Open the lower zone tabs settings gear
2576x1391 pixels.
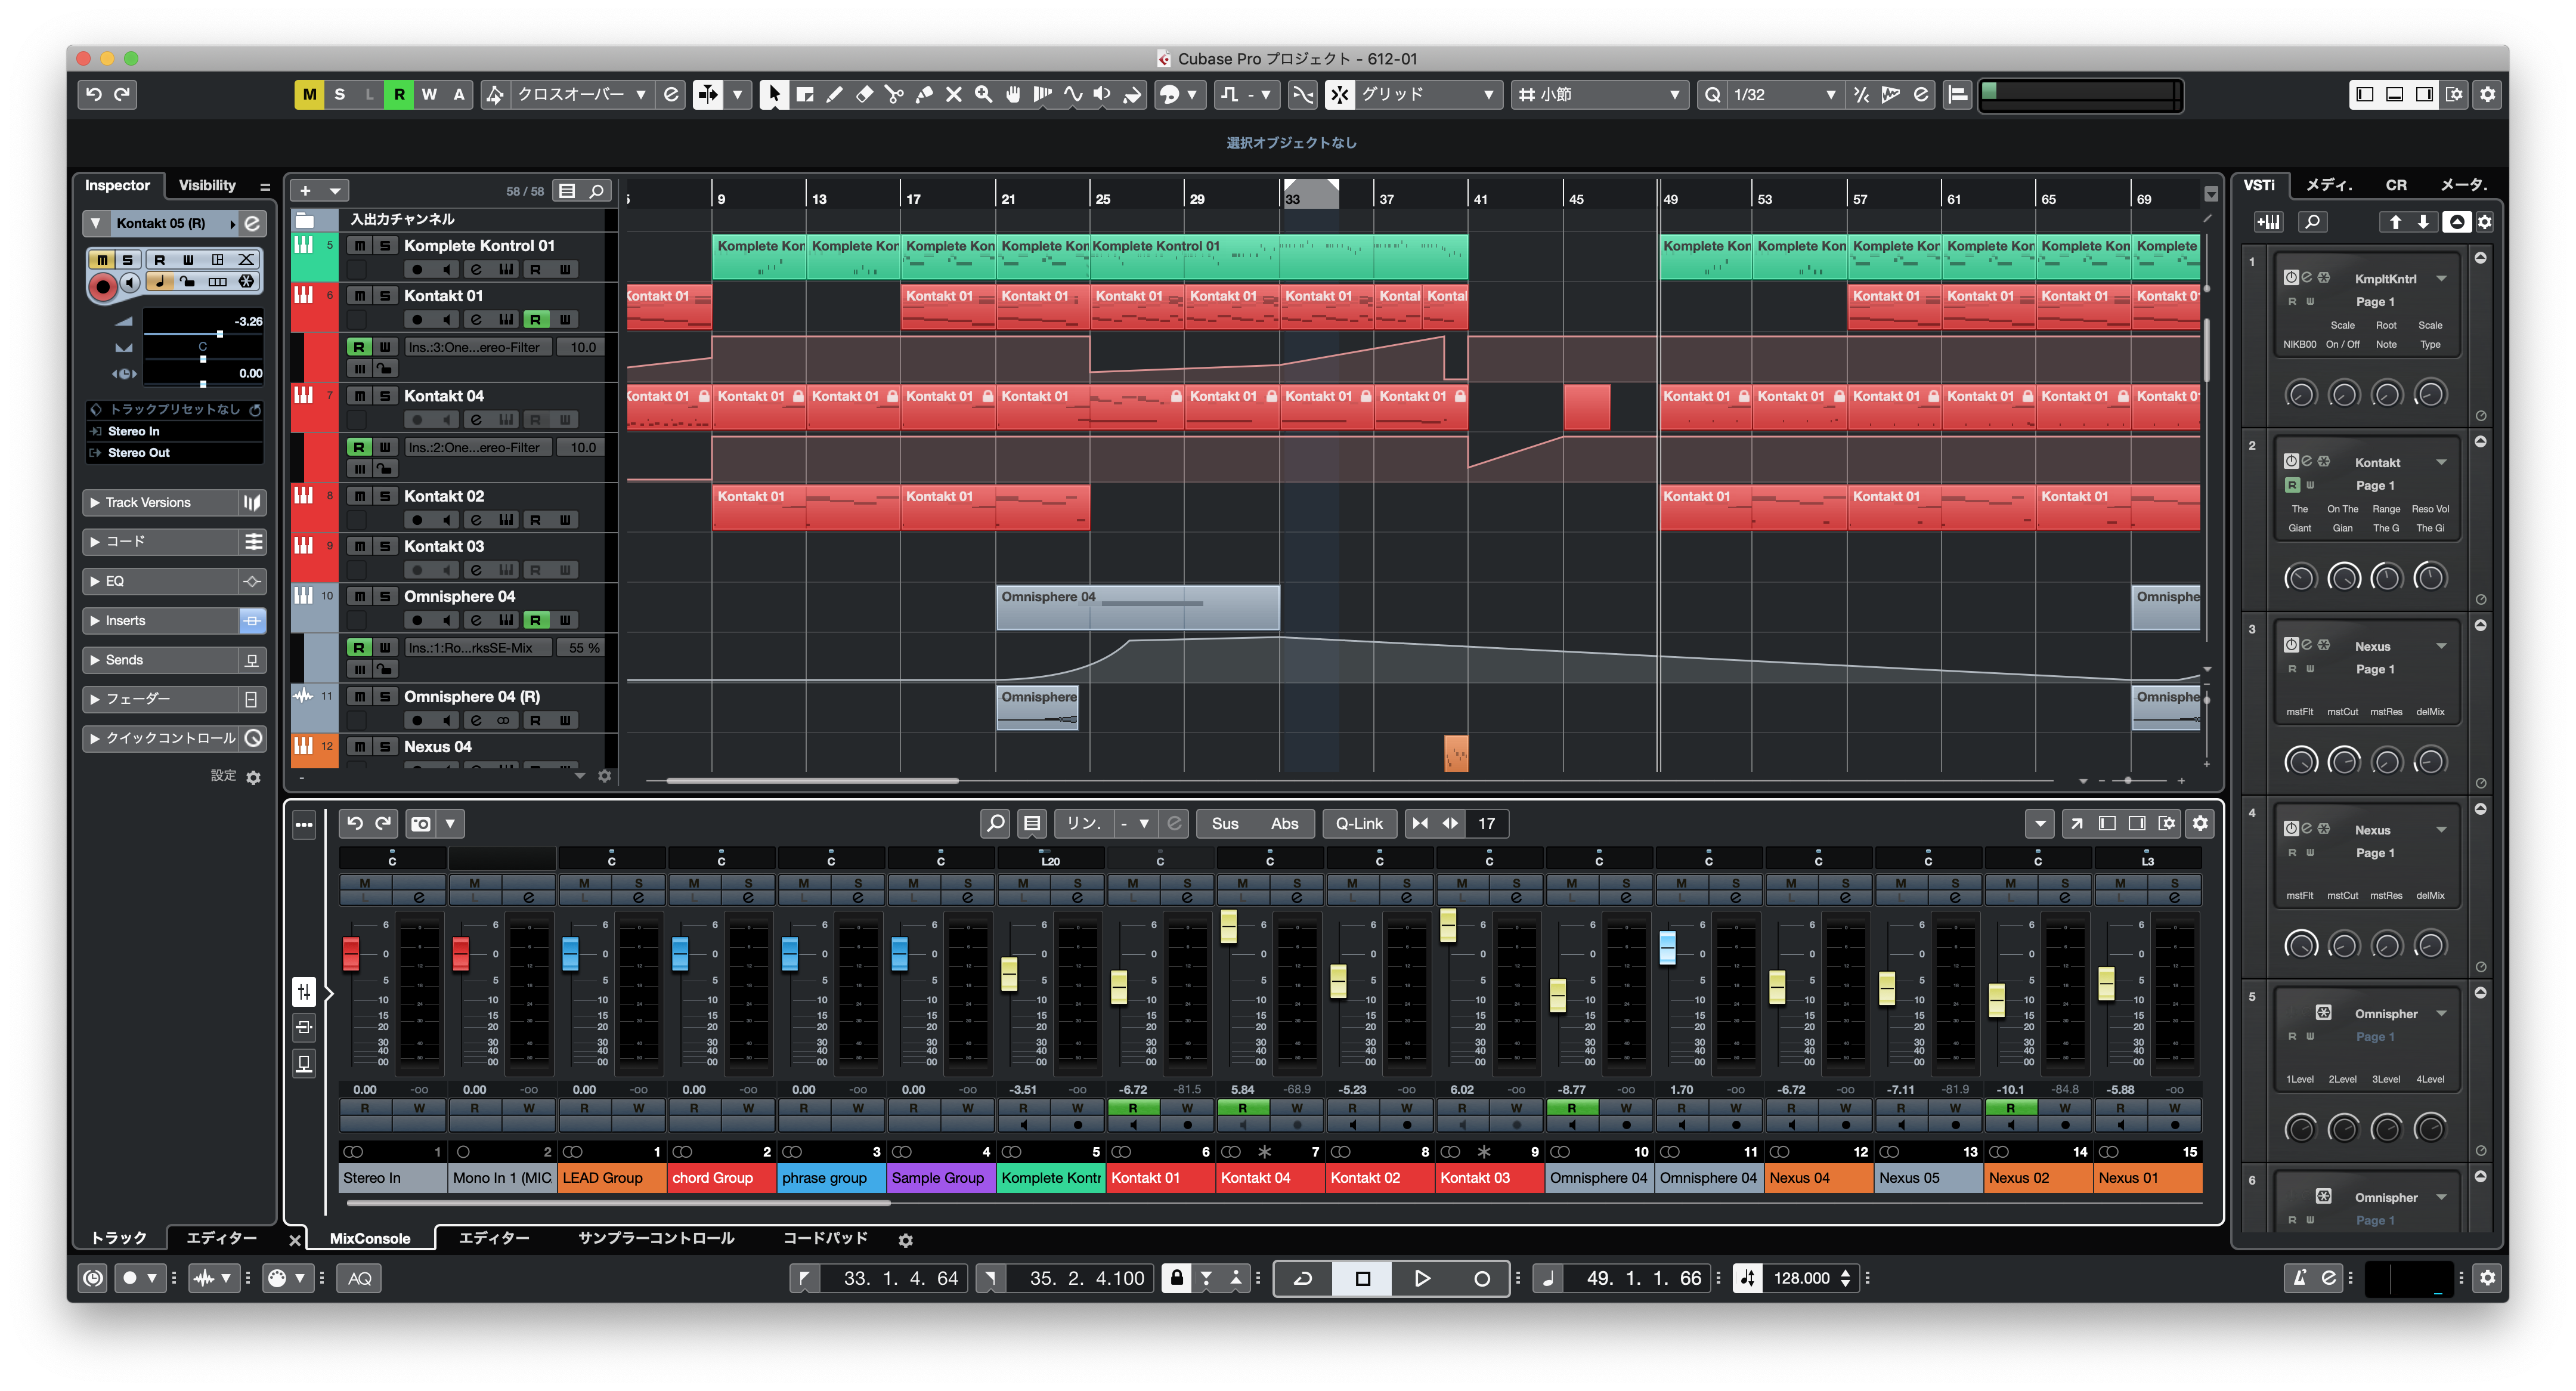[x=905, y=1240]
